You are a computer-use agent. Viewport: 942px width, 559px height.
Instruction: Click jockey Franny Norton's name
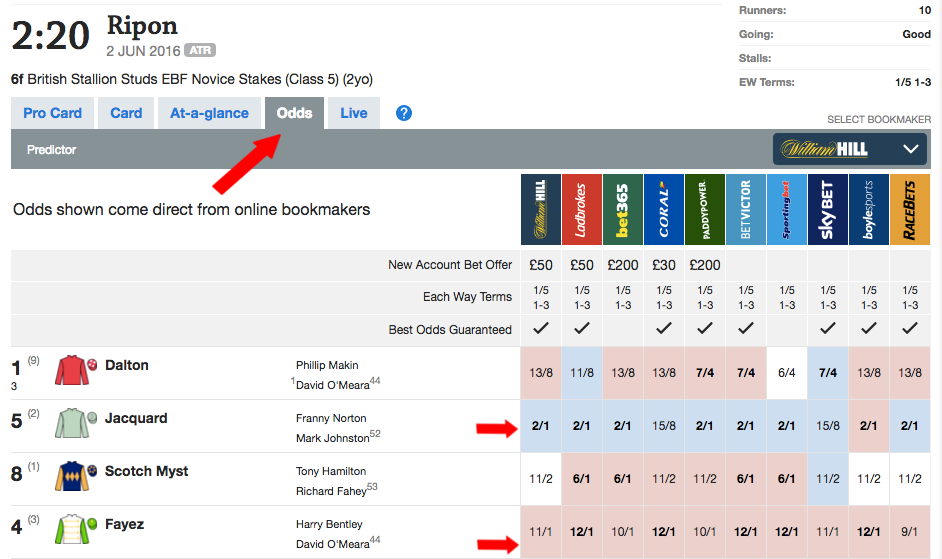coord(331,418)
